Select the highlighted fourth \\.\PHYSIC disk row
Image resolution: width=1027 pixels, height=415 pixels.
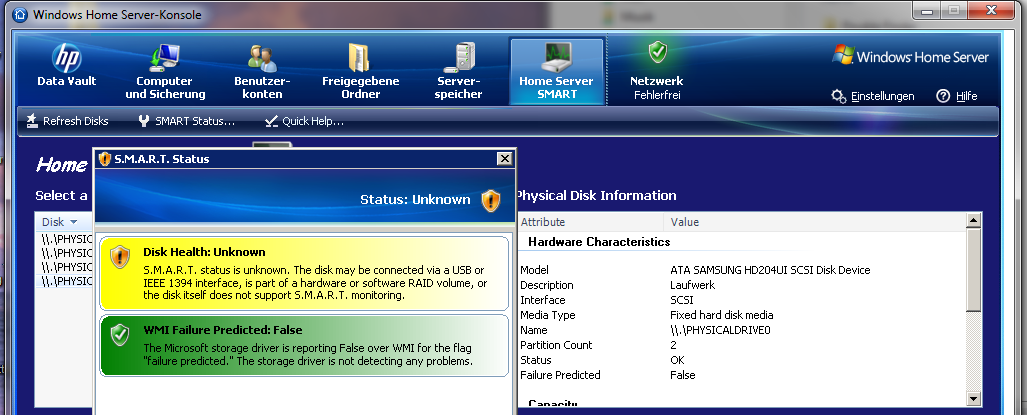(64, 281)
